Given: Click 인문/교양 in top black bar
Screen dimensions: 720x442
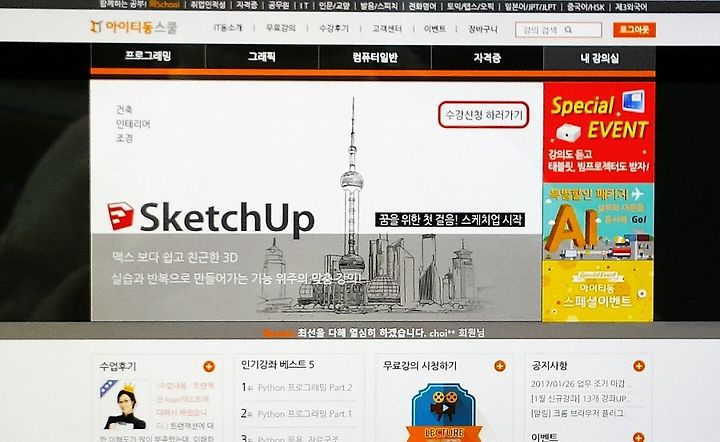Looking at the screenshot, I should (x=334, y=6).
